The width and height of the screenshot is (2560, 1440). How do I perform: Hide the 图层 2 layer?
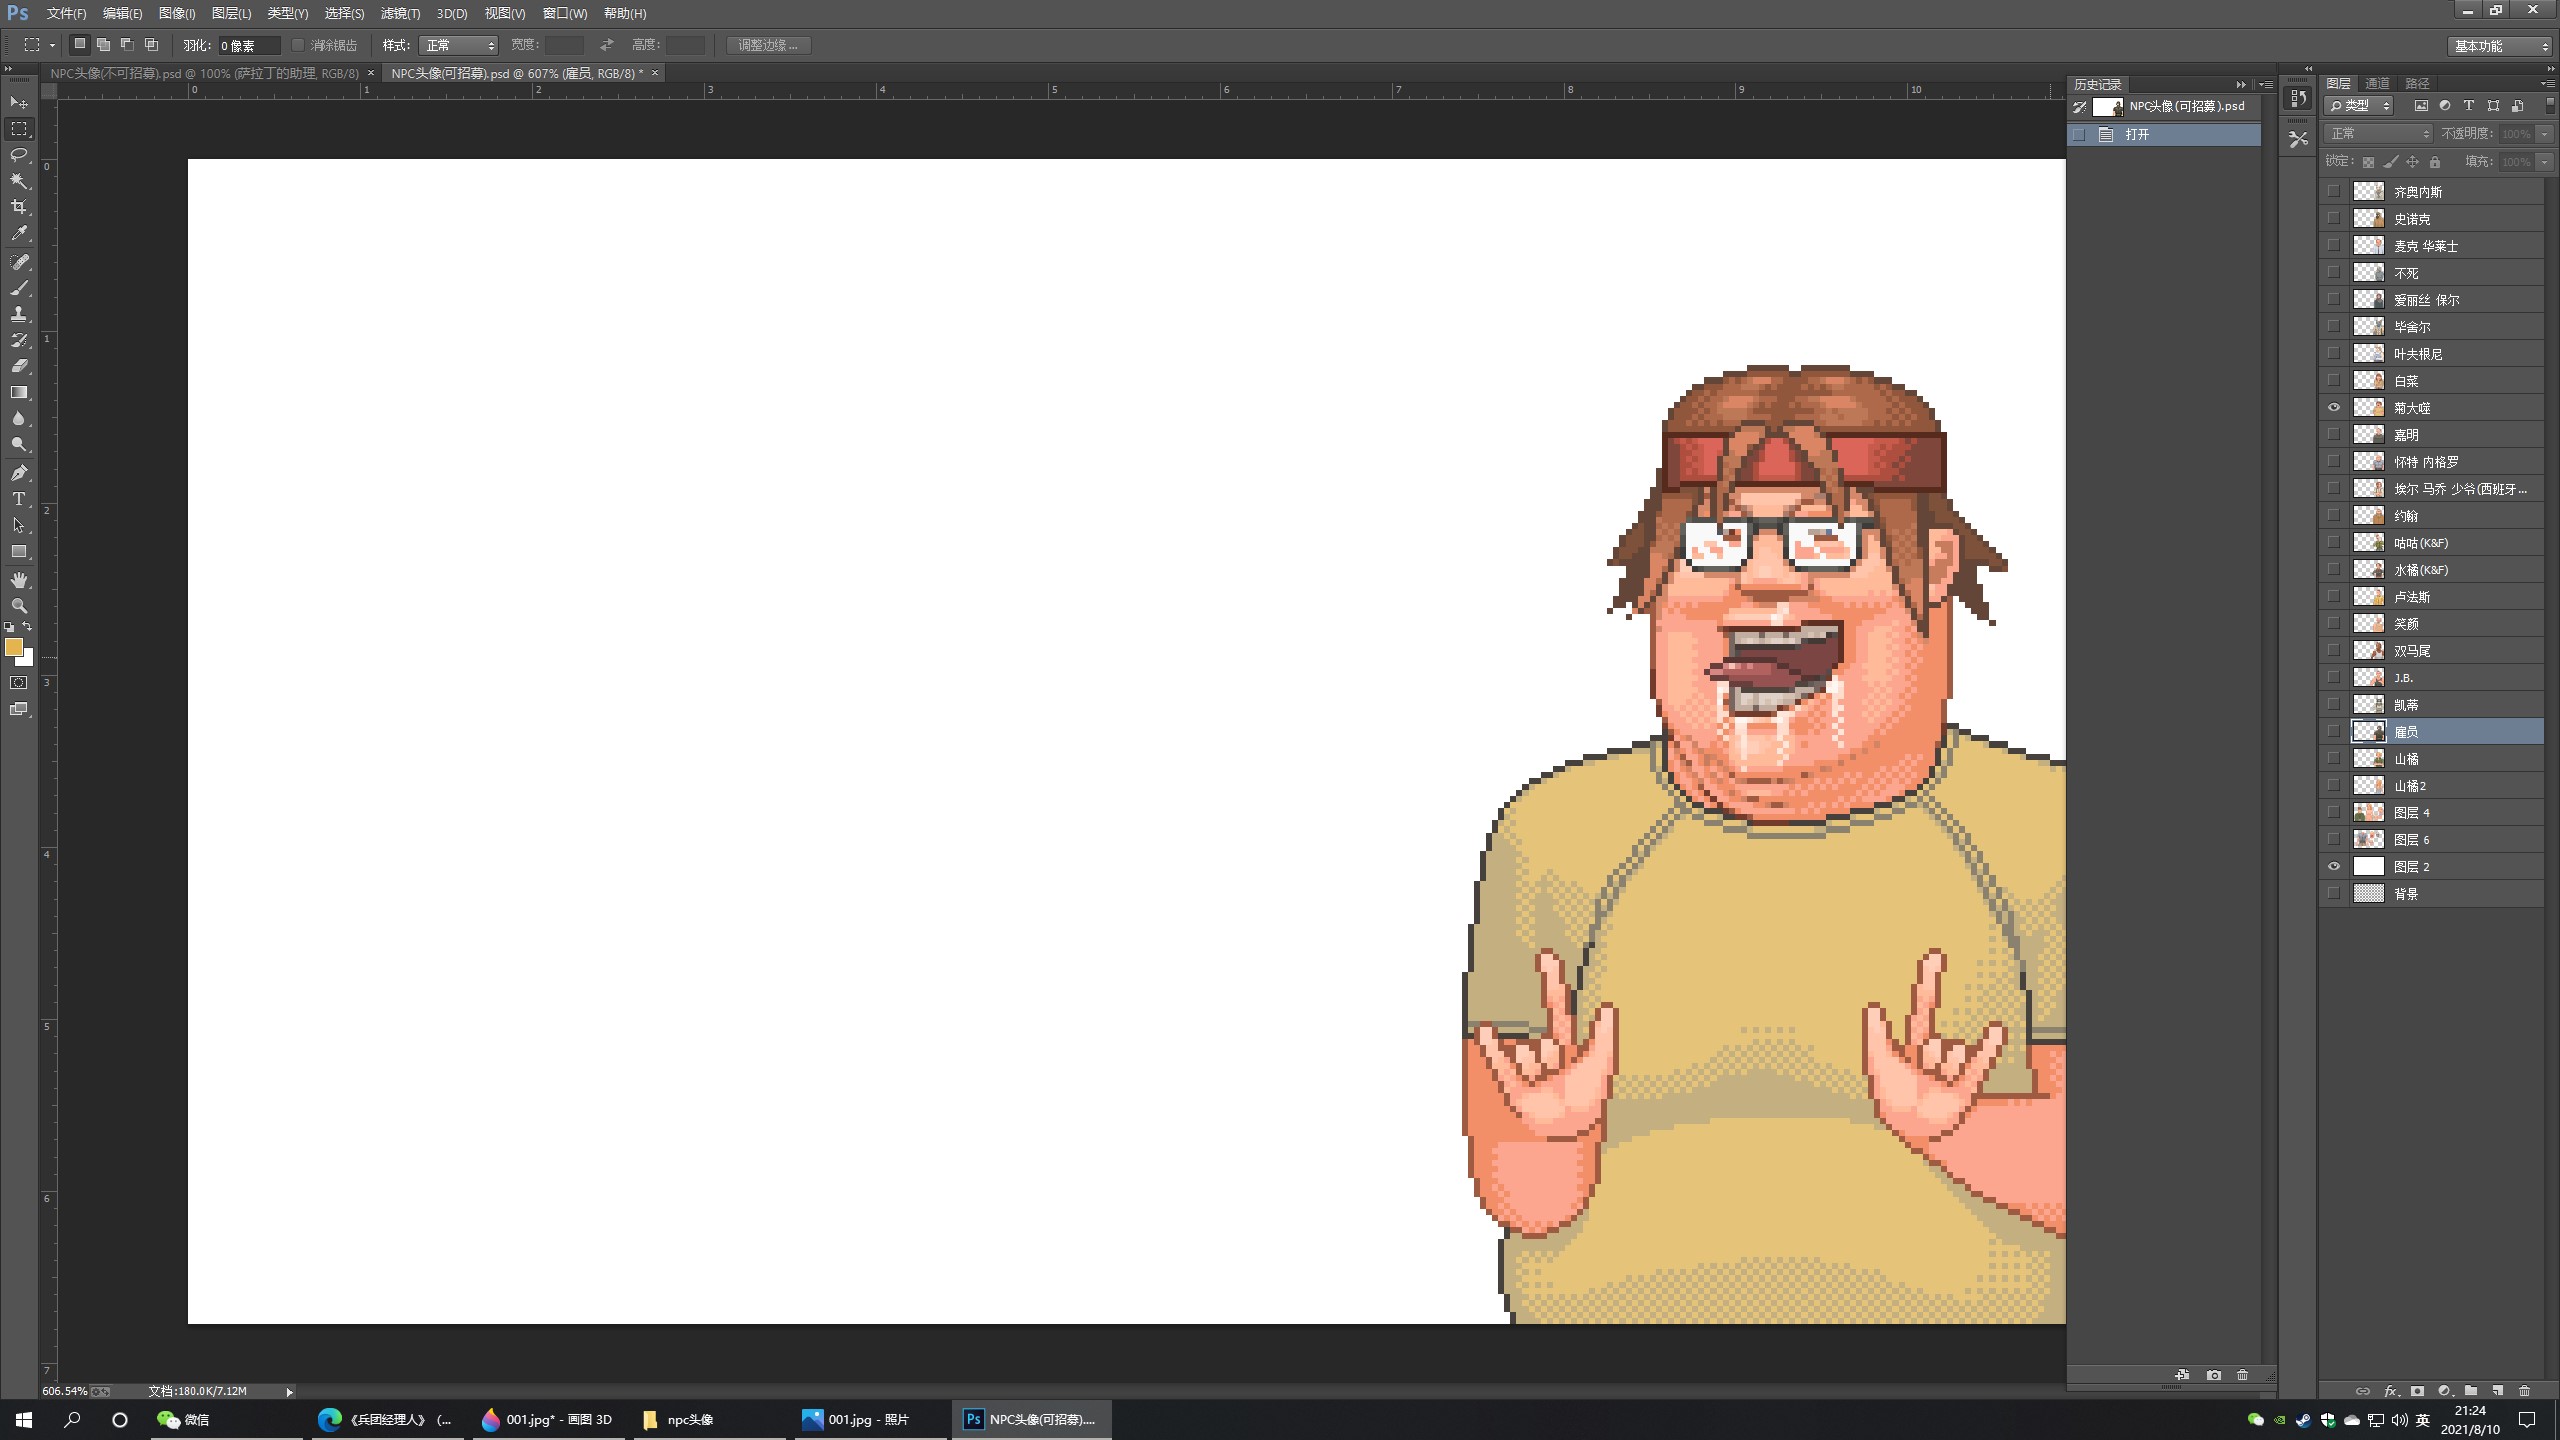click(x=2334, y=867)
